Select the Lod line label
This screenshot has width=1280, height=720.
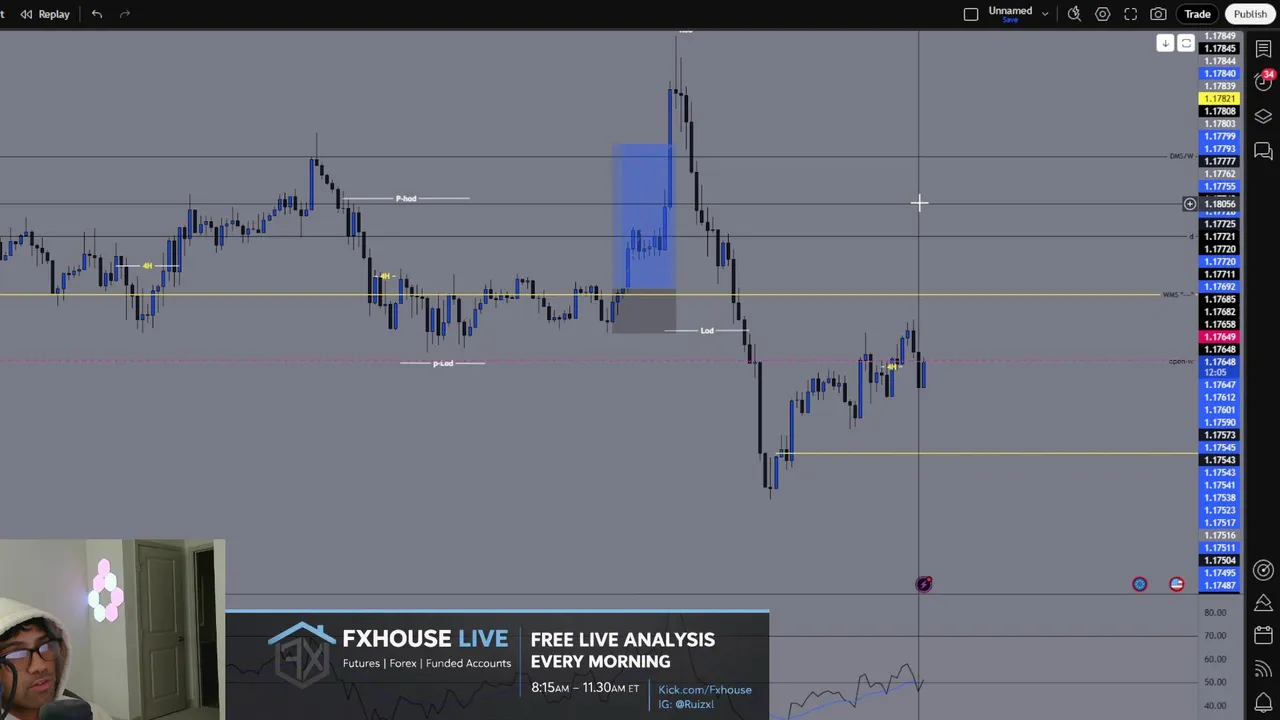[707, 330]
